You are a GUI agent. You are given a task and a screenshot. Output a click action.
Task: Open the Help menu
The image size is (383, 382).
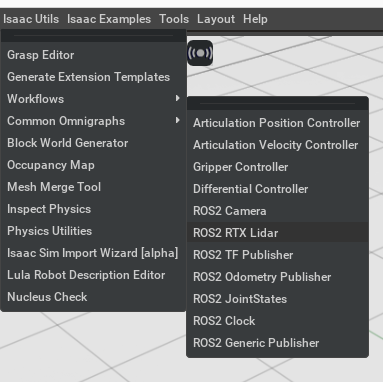point(255,19)
